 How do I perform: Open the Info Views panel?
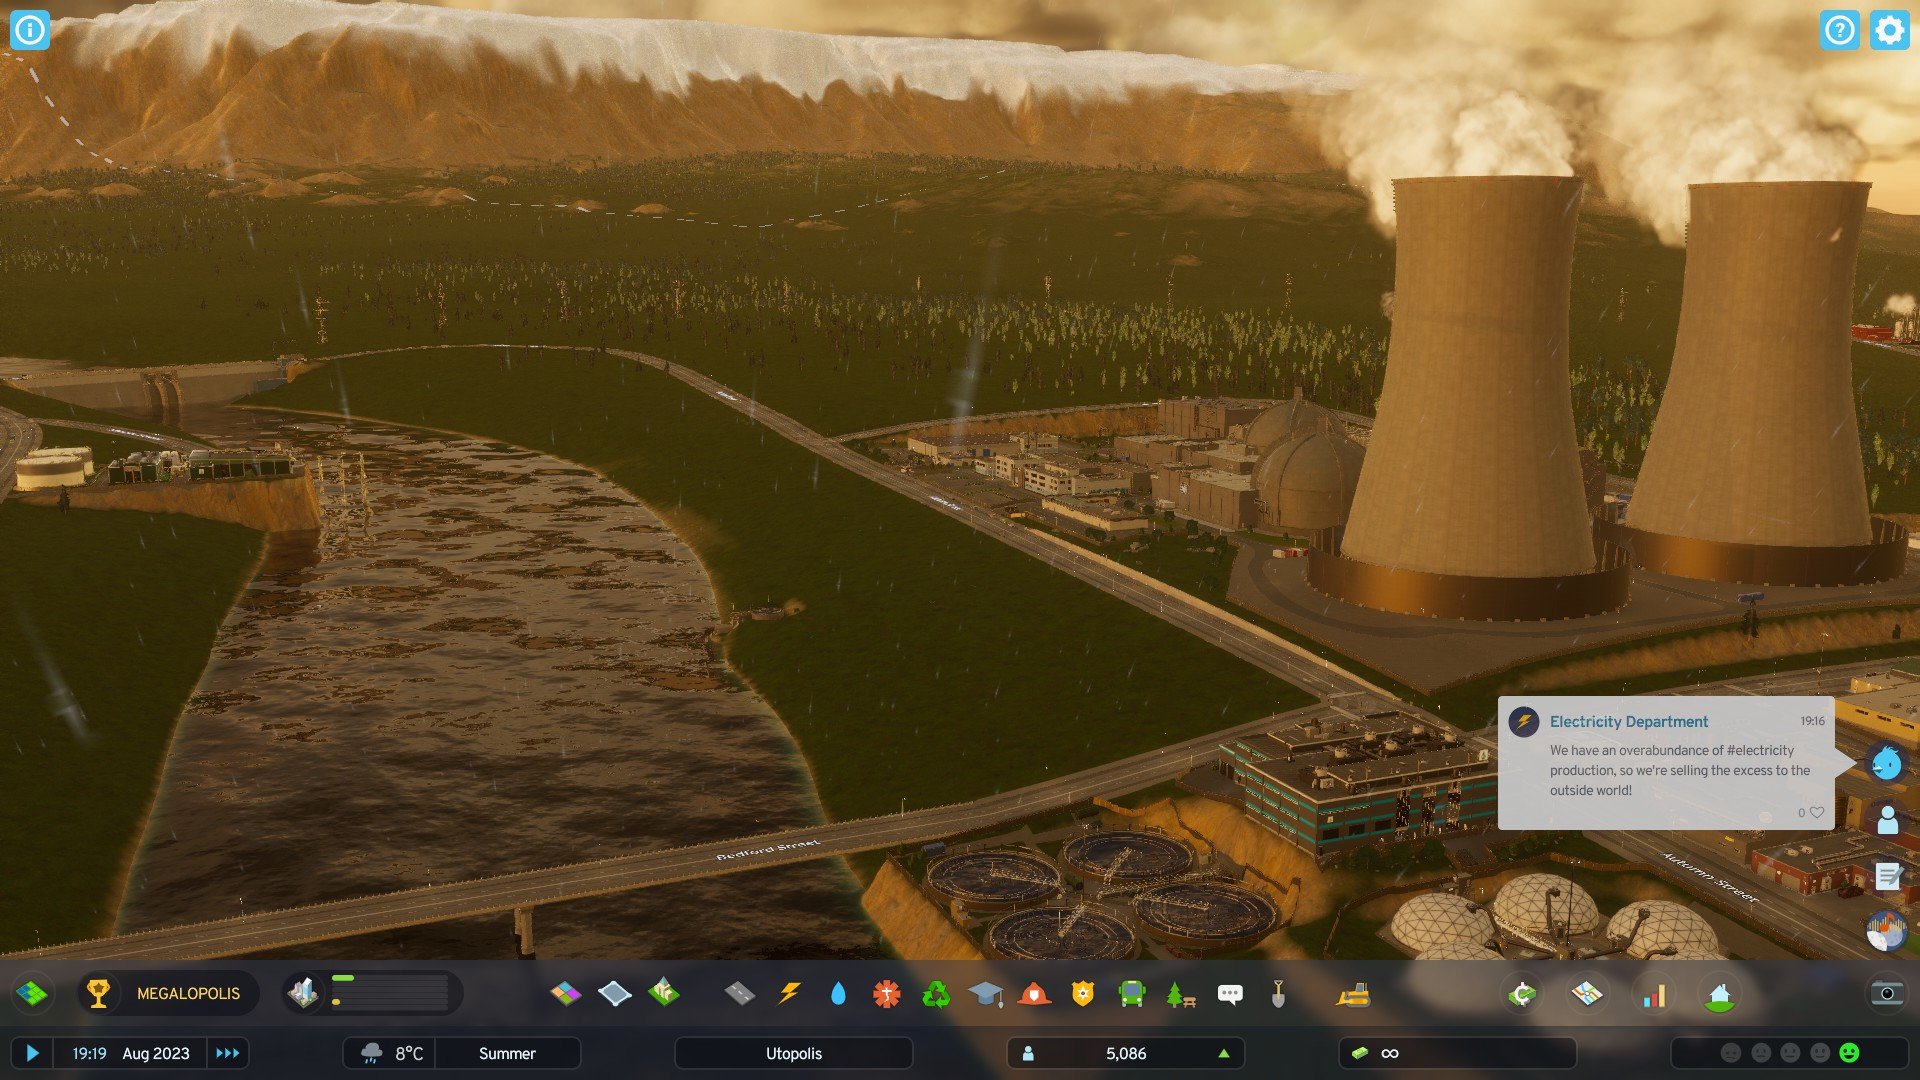[30, 30]
